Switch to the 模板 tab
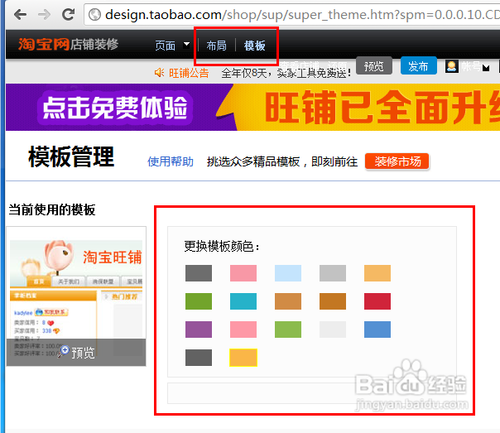This screenshot has height=433, width=500. coord(254,45)
